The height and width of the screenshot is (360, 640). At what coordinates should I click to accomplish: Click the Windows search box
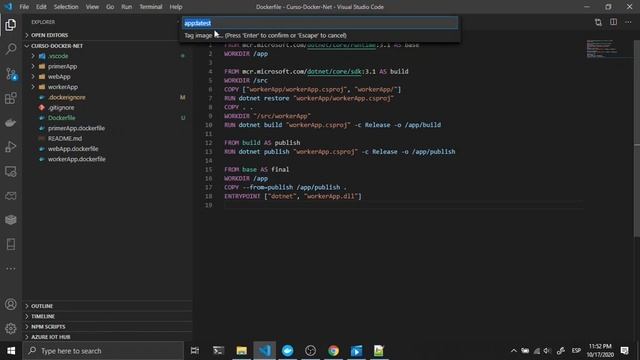point(103,351)
